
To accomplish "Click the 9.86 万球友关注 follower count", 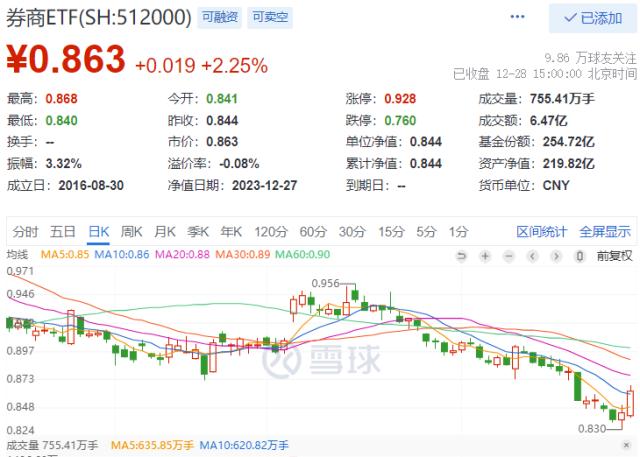I will click(x=590, y=58).
